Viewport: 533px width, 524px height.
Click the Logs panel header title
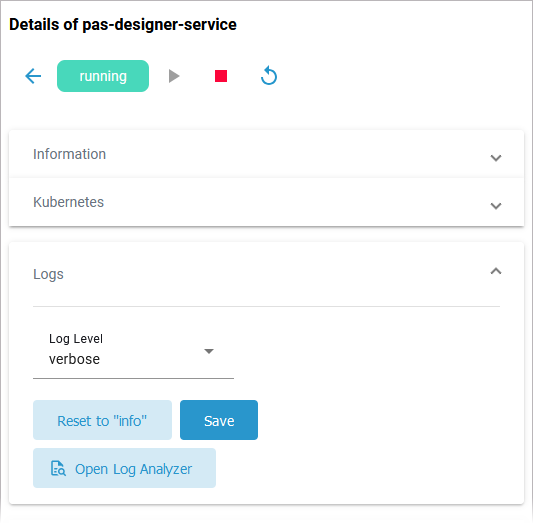coord(48,274)
